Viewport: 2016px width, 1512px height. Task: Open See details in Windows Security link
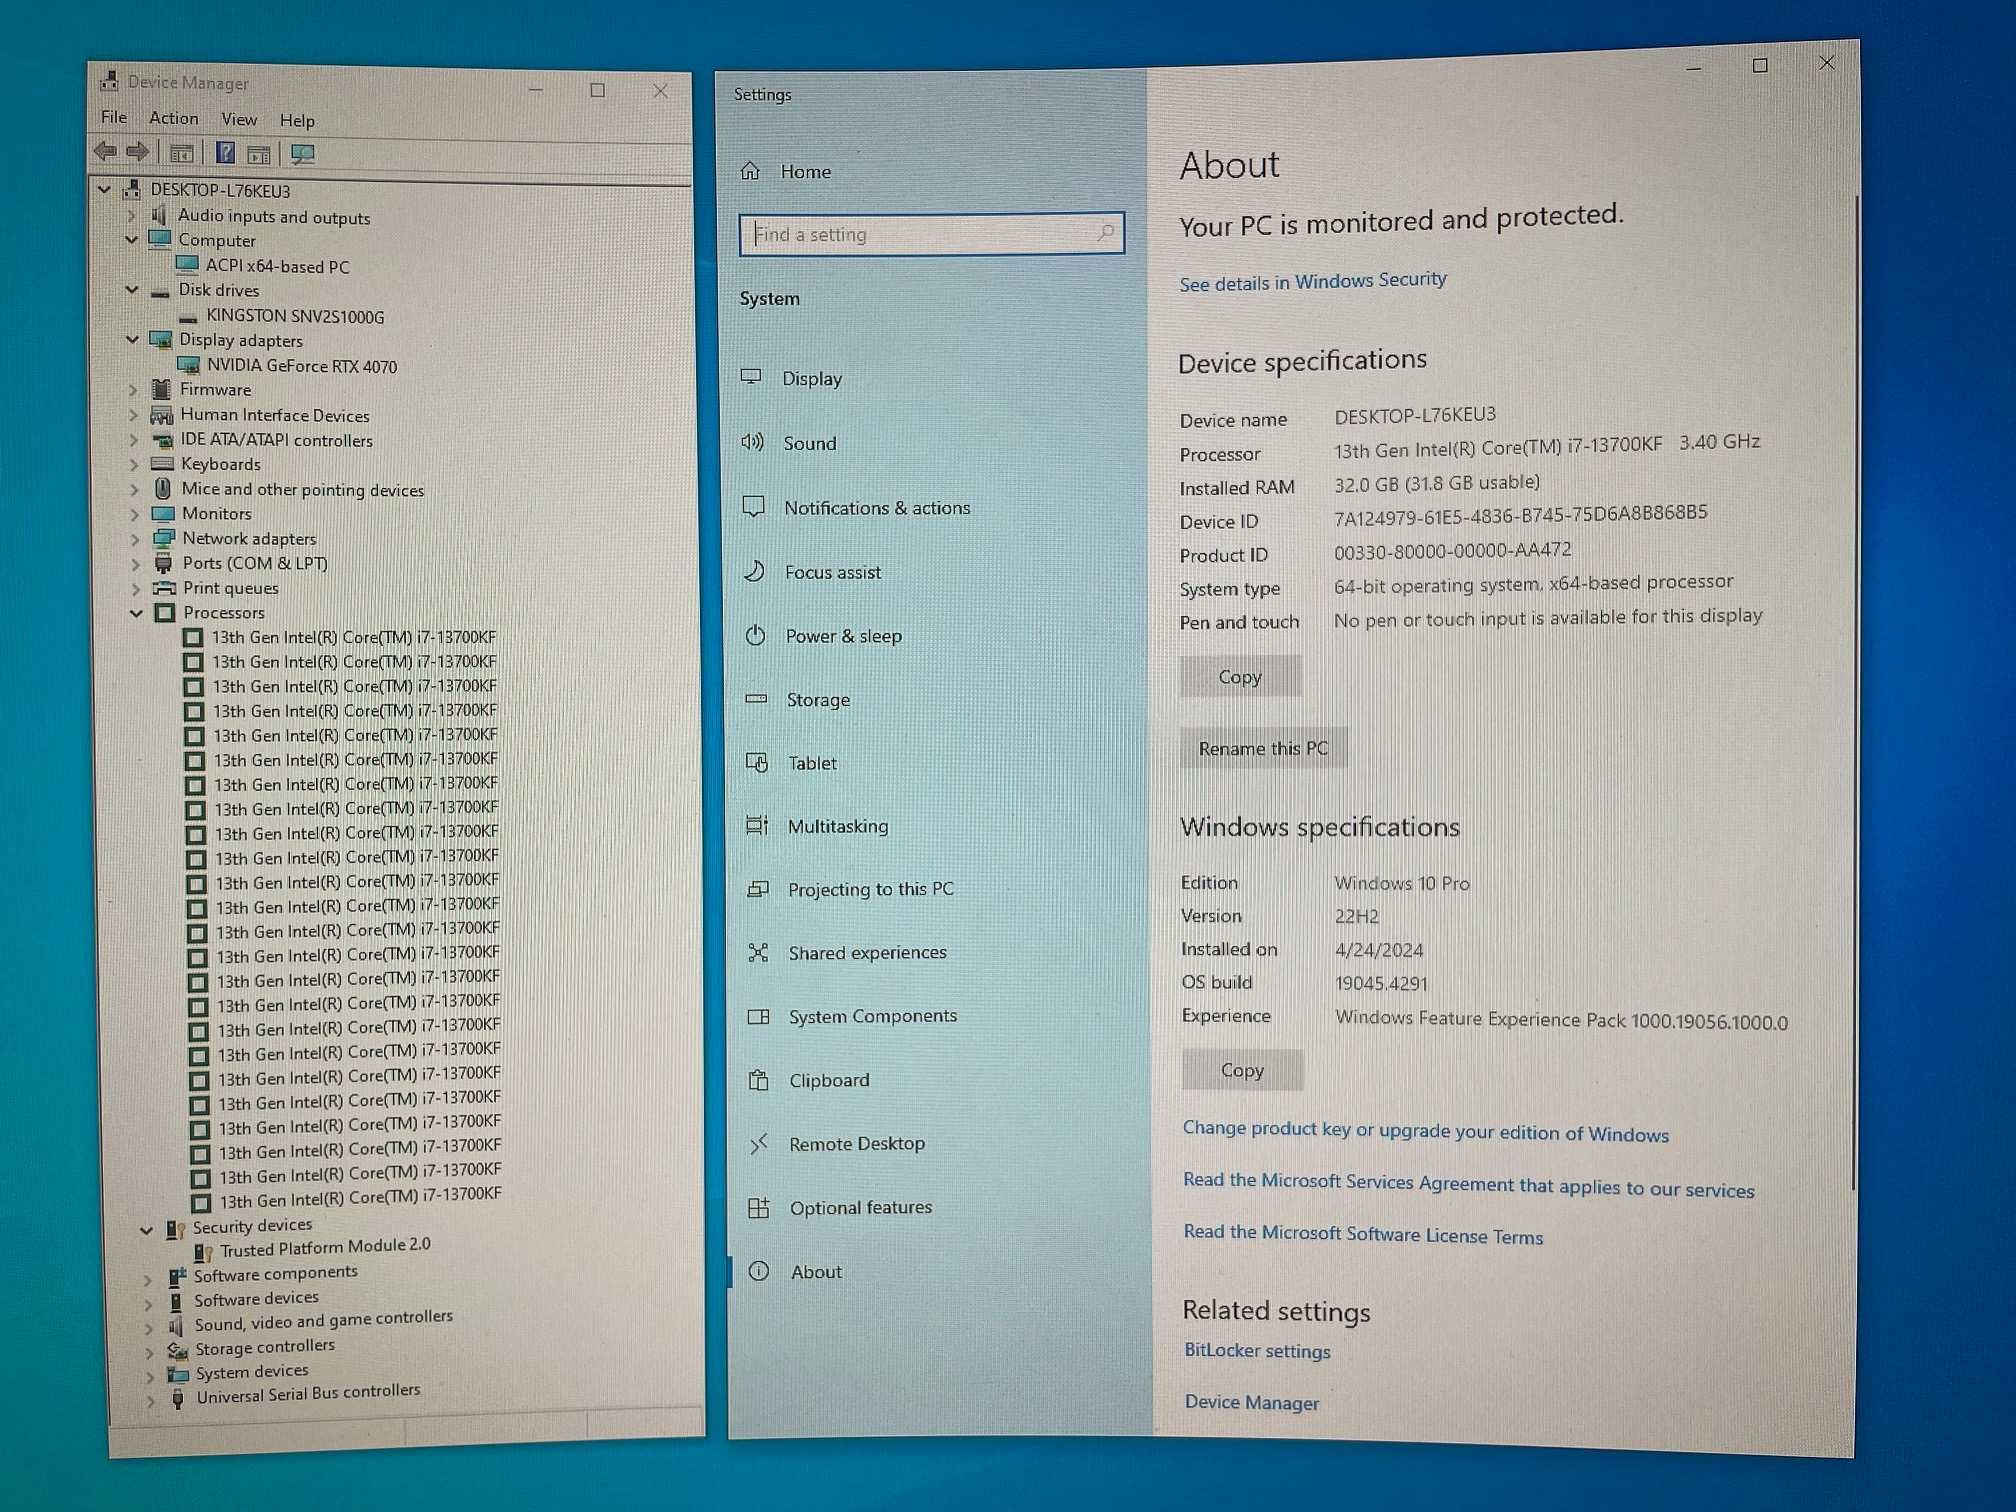[1312, 281]
